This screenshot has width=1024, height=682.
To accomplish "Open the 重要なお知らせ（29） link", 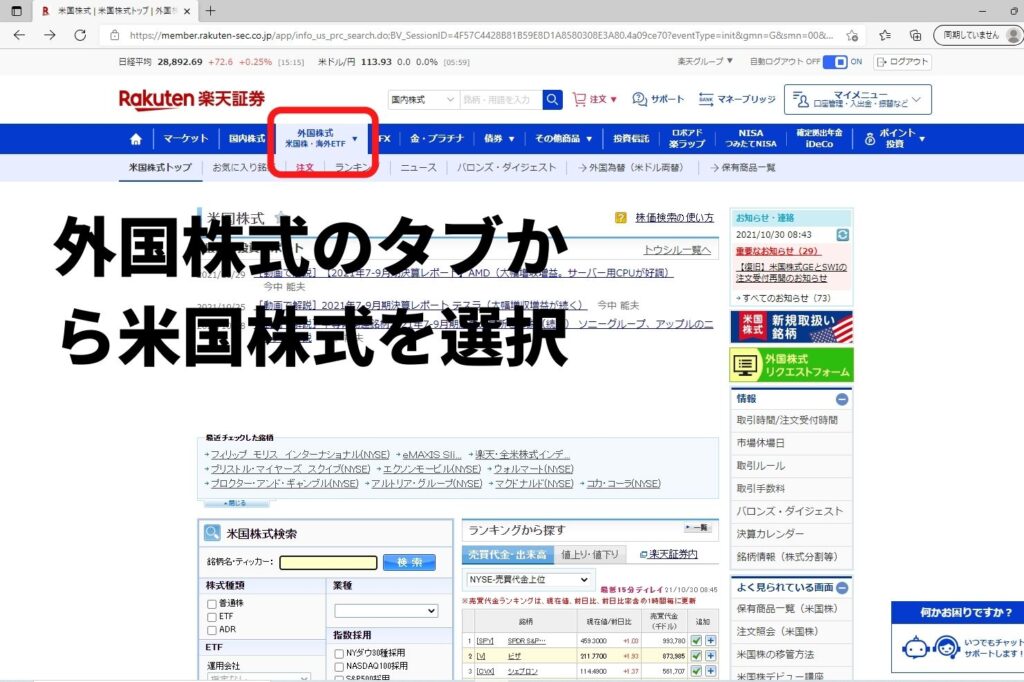I will pyautogui.click(x=778, y=251).
